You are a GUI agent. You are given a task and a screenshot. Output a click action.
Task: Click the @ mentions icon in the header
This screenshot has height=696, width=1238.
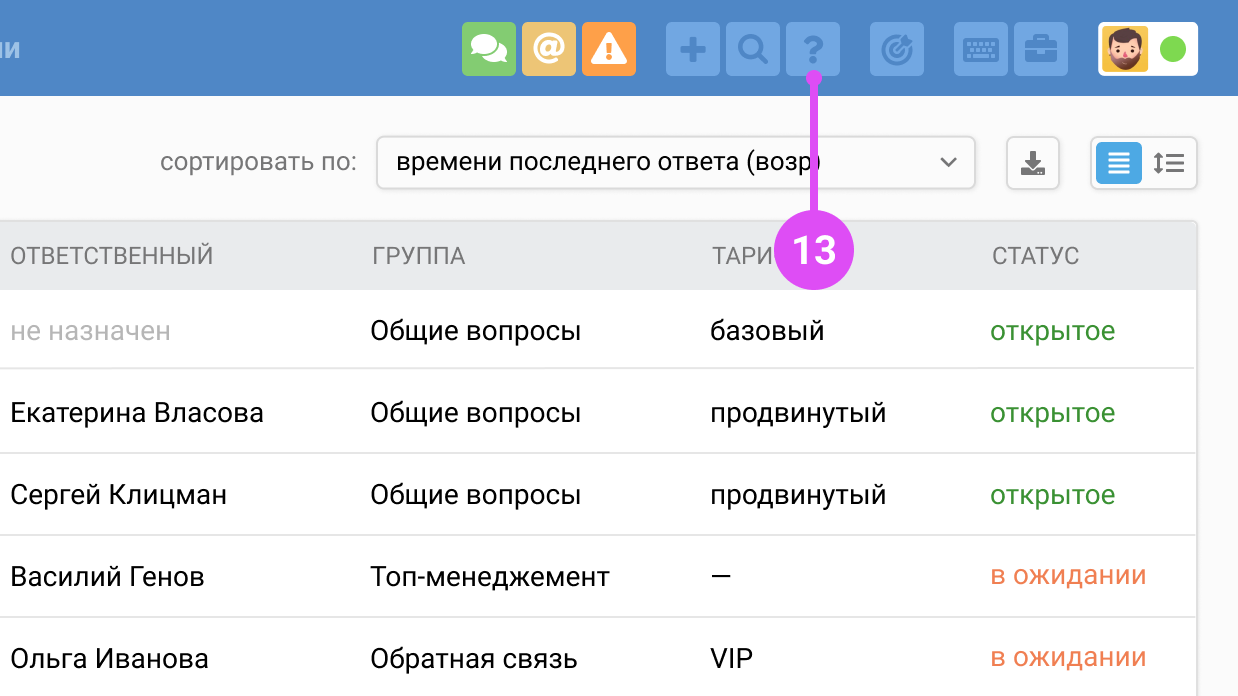[x=549, y=48]
